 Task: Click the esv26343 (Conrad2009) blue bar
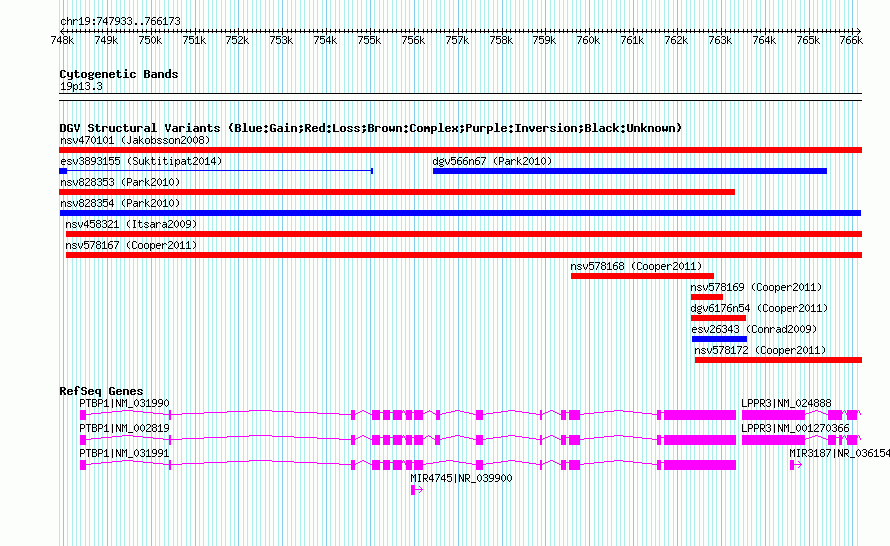click(719, 339)
